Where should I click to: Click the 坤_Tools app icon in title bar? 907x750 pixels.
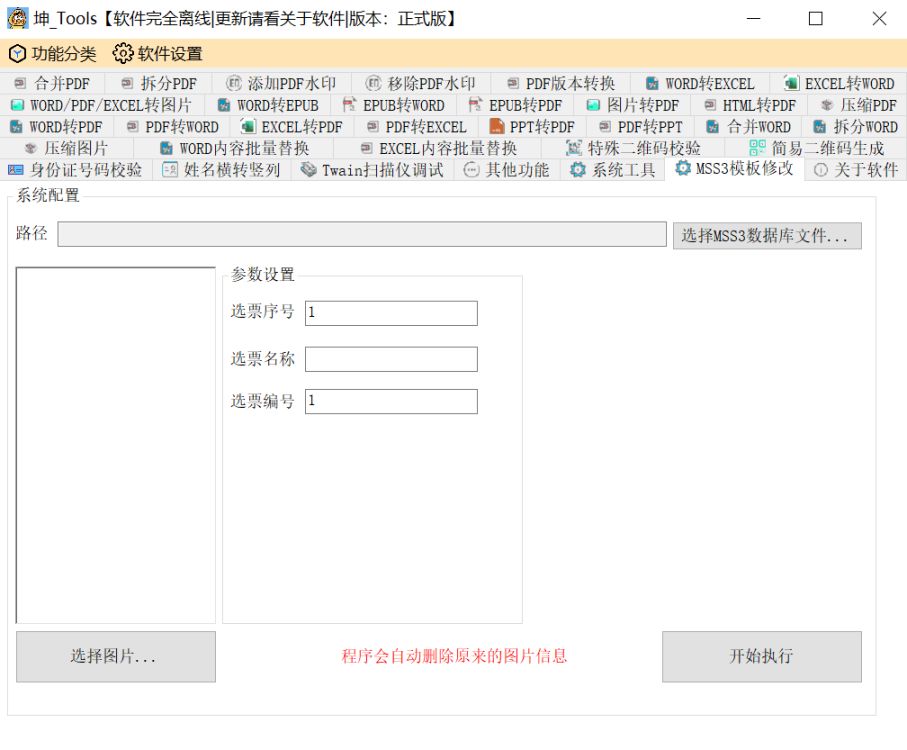tap(17, 19)
